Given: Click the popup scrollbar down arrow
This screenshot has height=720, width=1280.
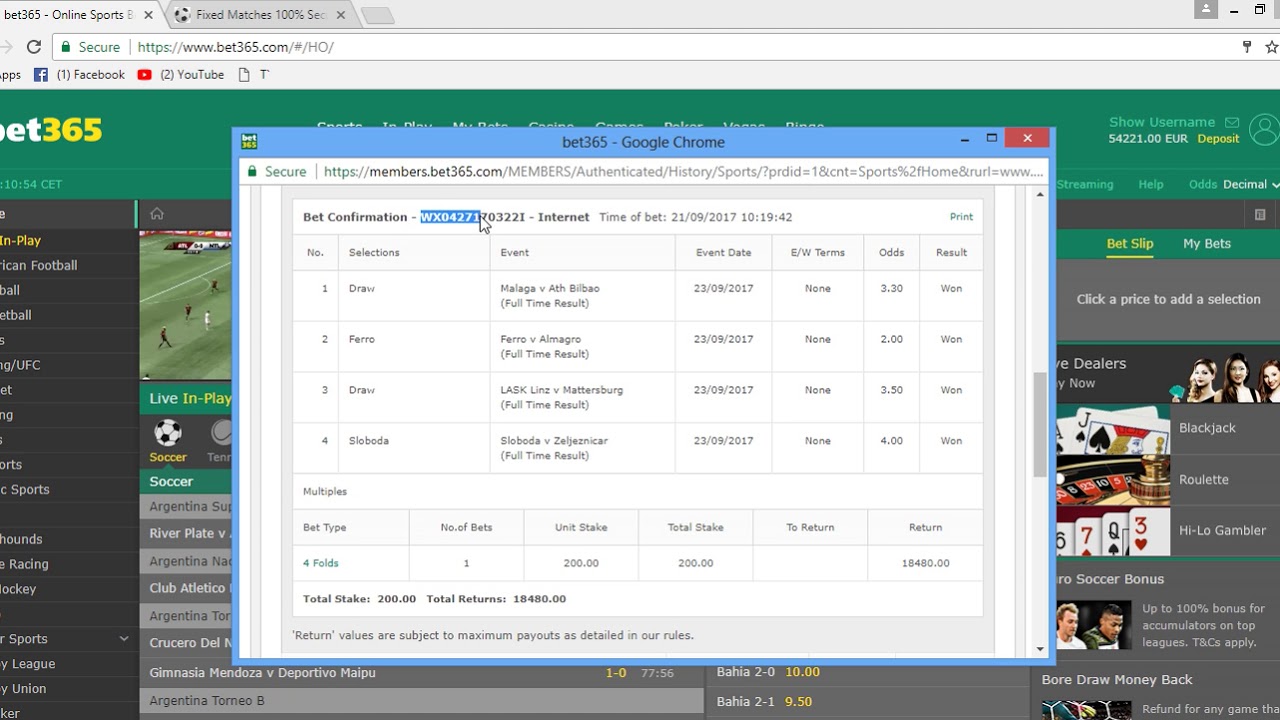Looking at the screenshot, I should point(1040,649).
